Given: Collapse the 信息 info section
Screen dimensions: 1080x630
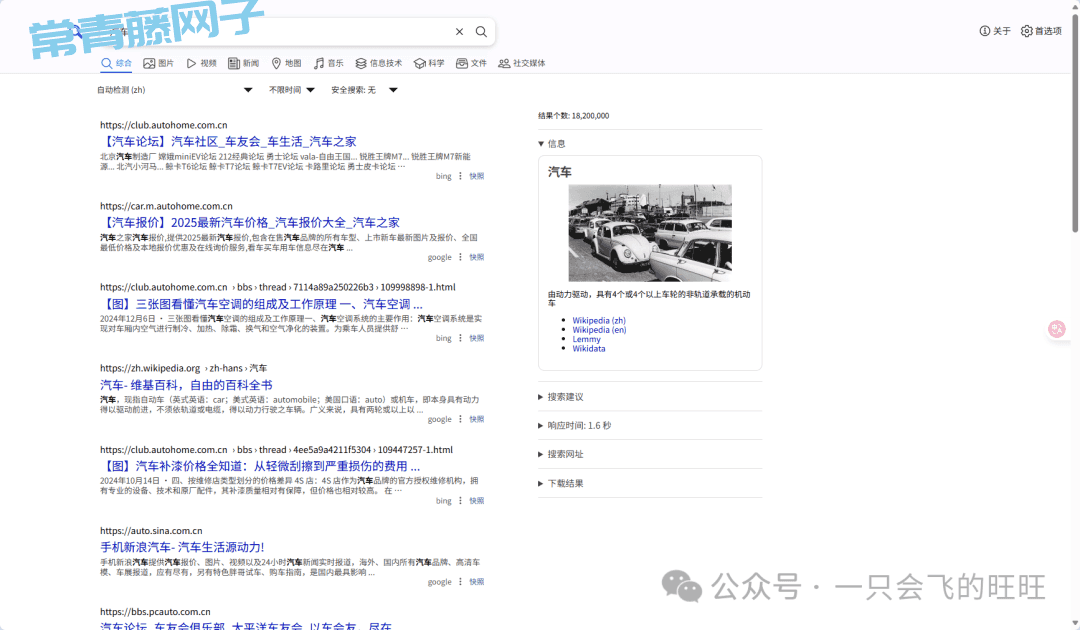Looking at the screenshot, I should [x=552, y=144].
